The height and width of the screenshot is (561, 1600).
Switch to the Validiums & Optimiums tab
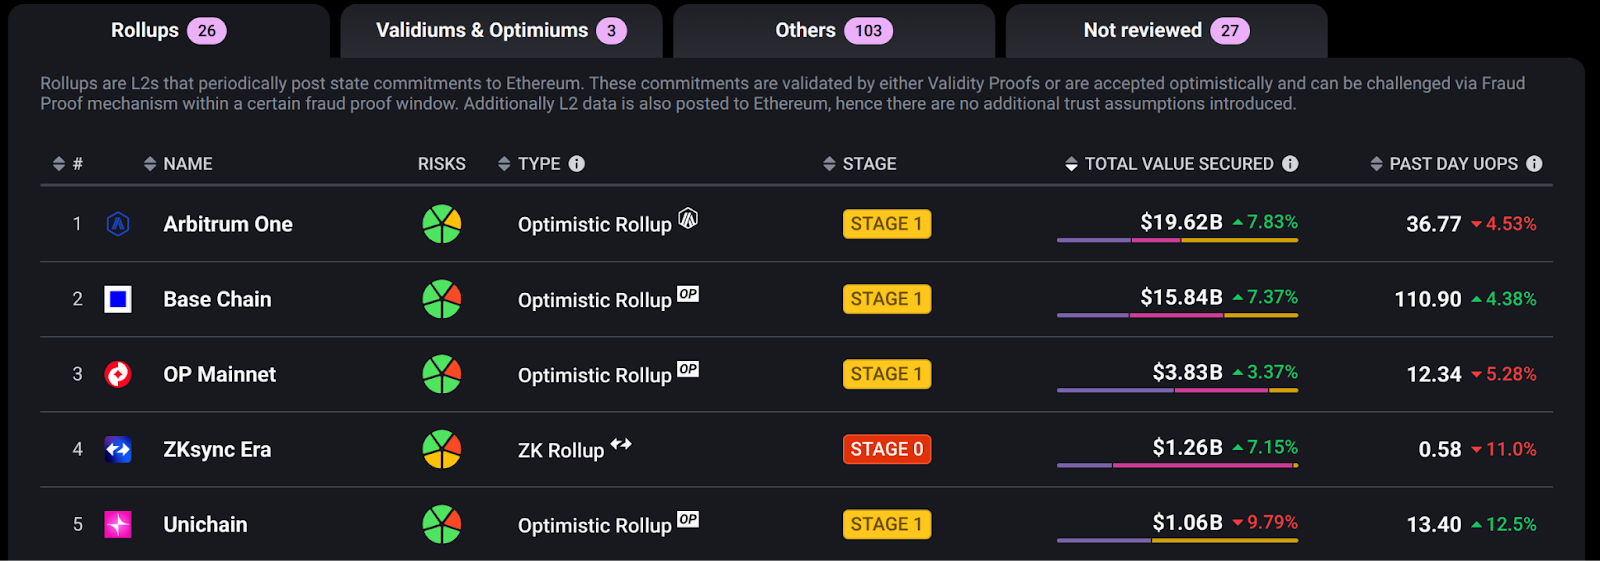501,31
